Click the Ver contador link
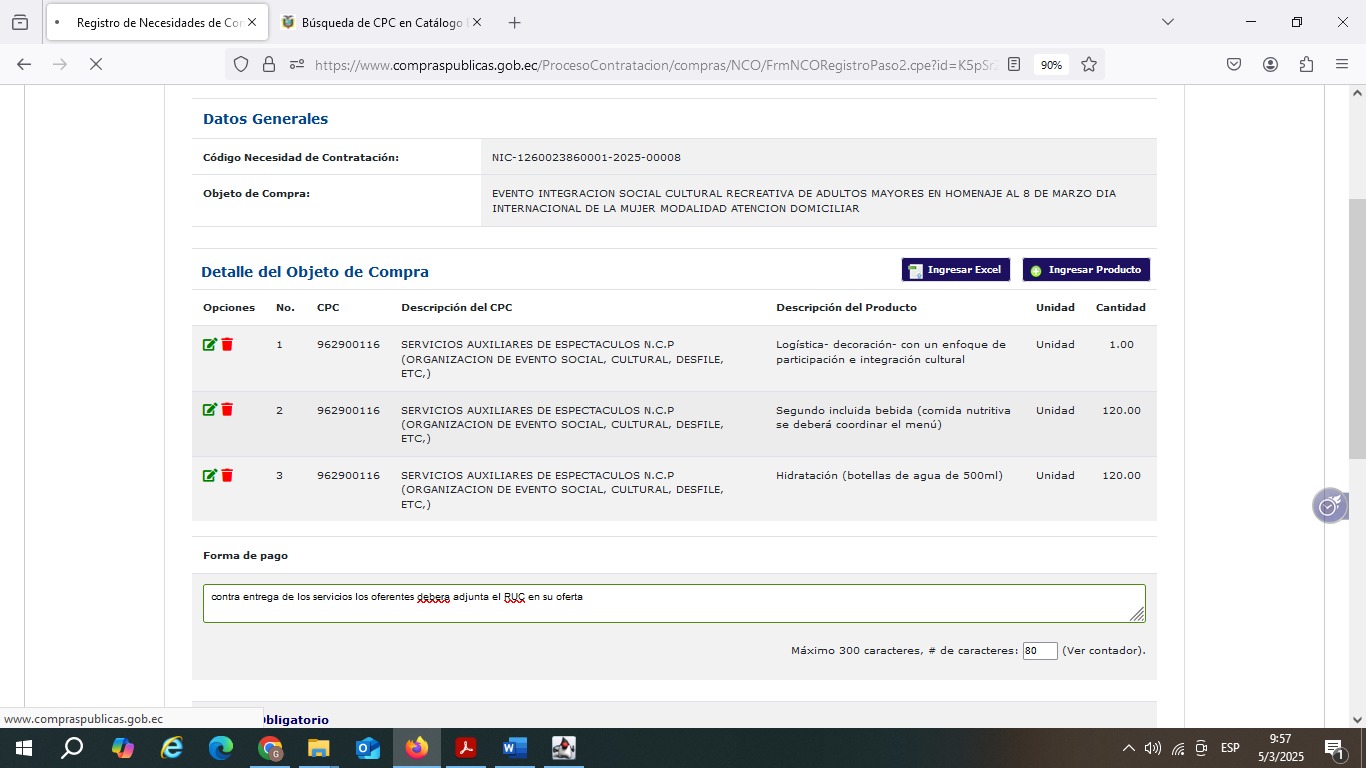Viewport: 1366px width, 768px height. click(1103, 651)
